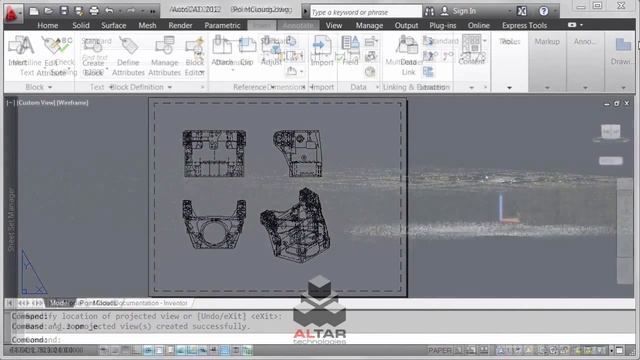The height and width of the screenshot is (360, 640).
Task: Switch to the Solid ribbon tab
Action: (x=81, y=25)
